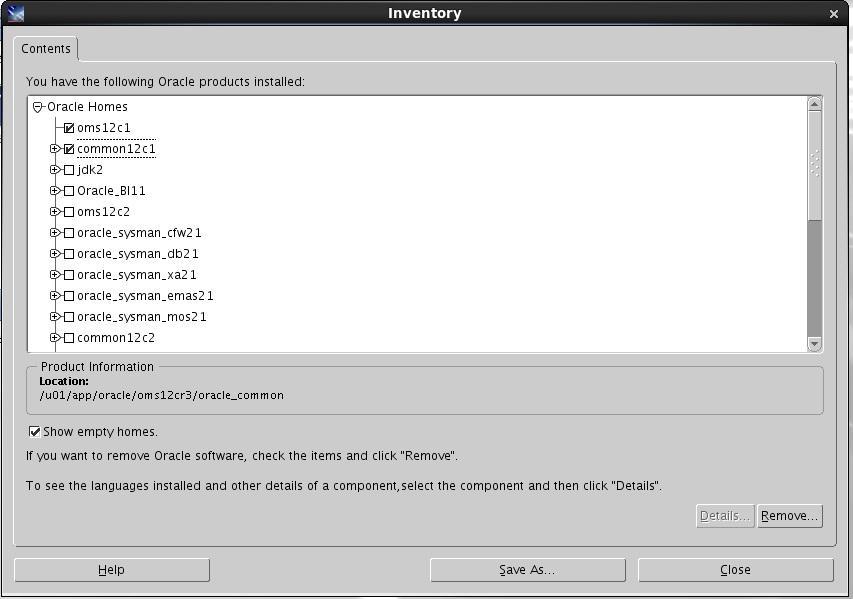853x599 pixels.
Task: Uncheck the common12c1 checkbox
Action: [69, 149]
